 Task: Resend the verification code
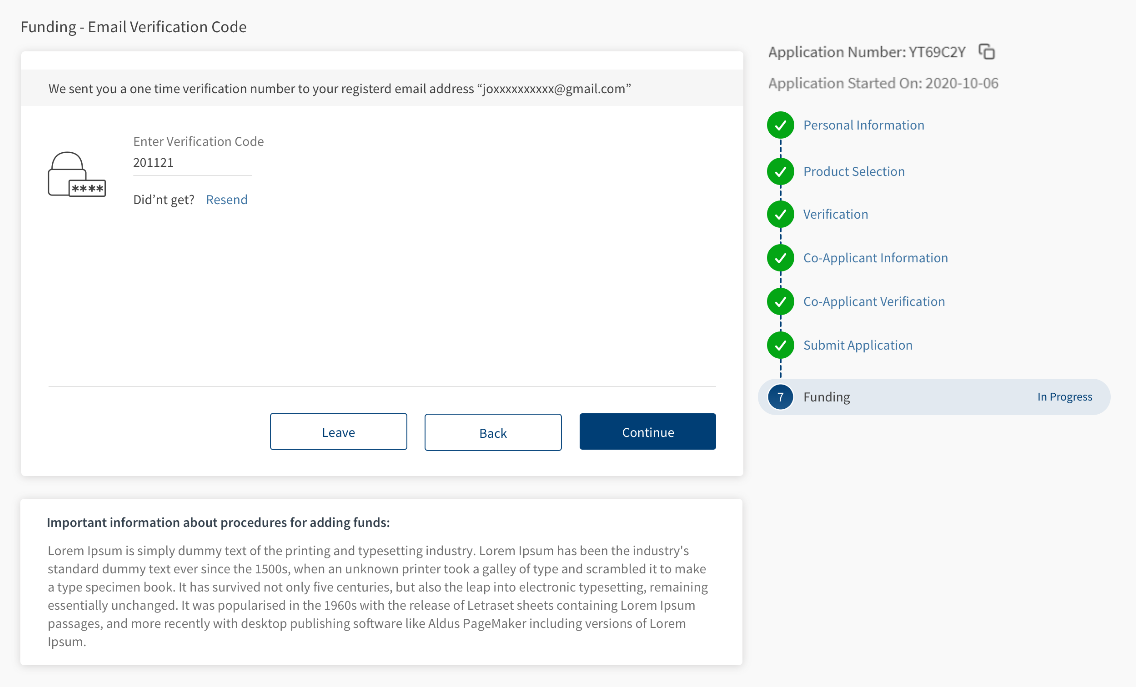[227, 200]
